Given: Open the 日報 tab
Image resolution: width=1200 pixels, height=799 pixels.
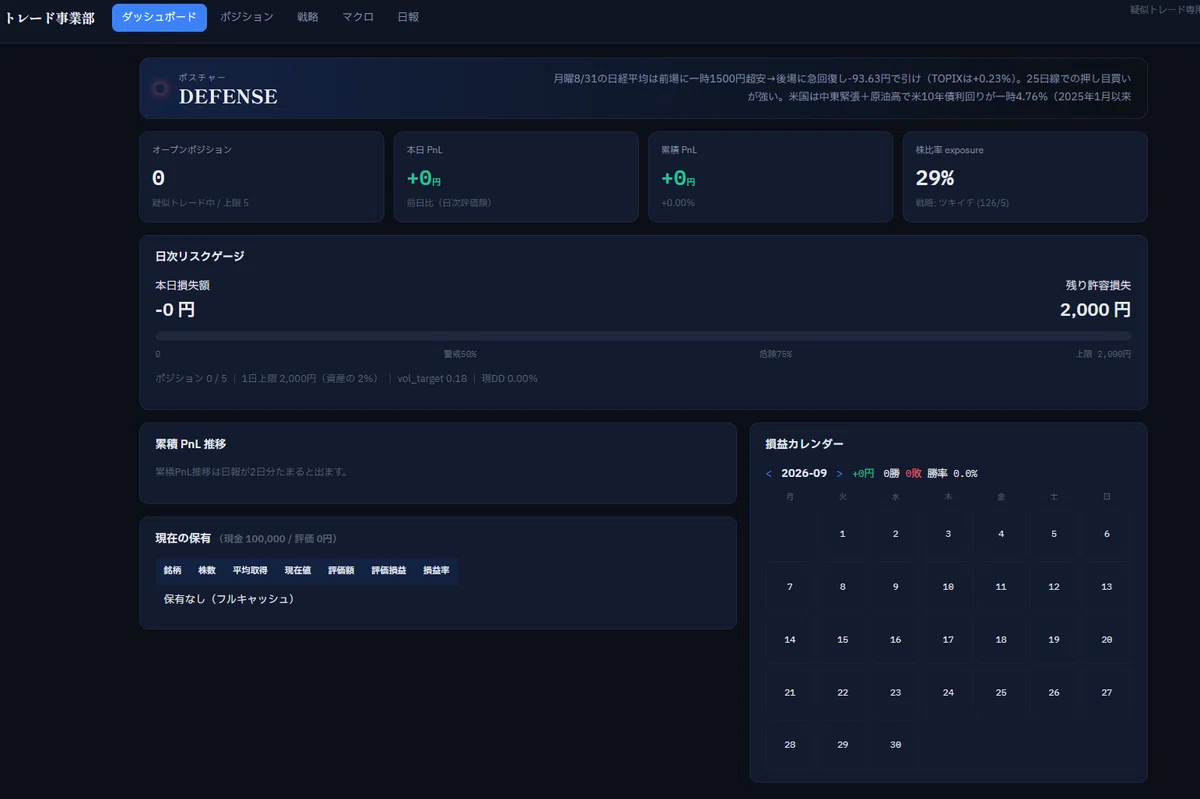Looking at the screenshot, I should (x=408, y=17).
